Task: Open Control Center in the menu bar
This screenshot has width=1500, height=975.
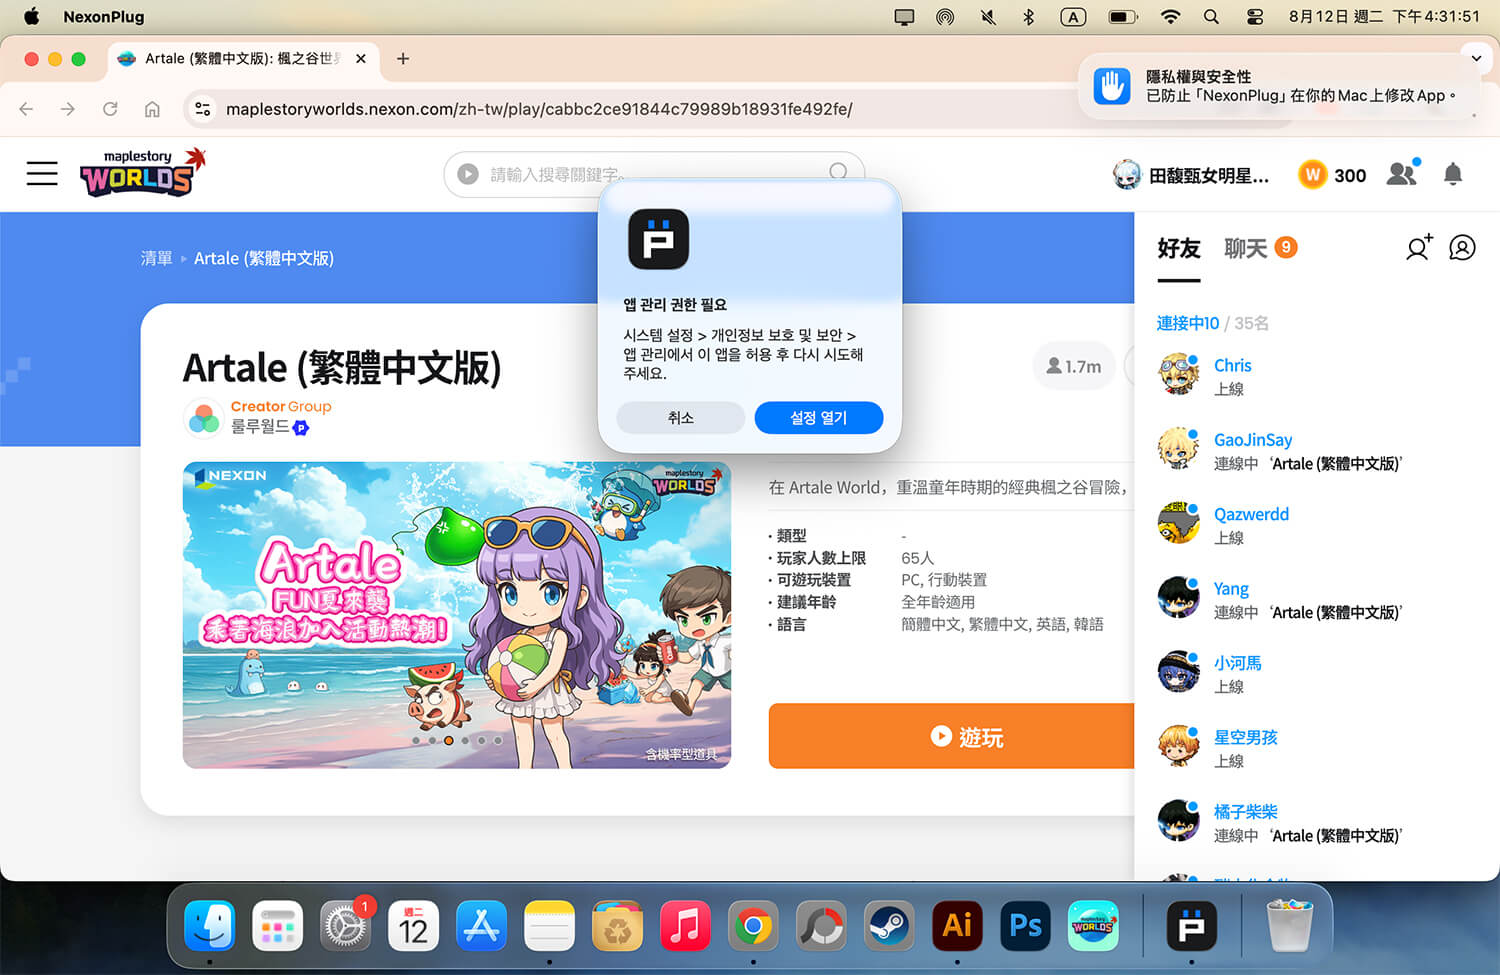Action: [x=1255, y=16]
